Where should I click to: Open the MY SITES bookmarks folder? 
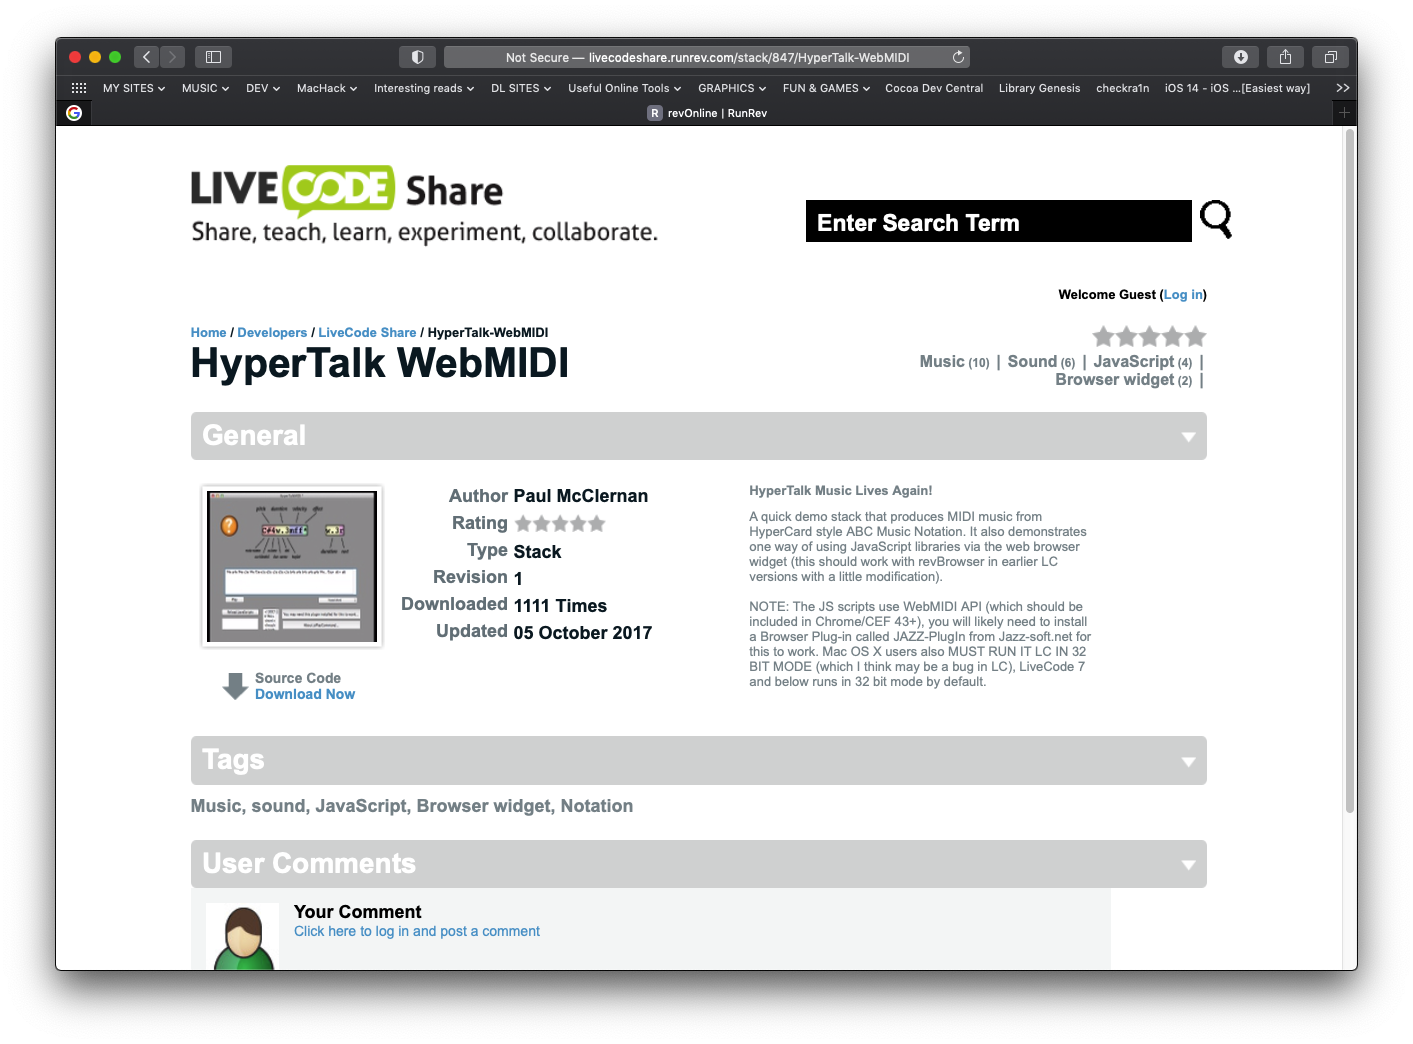tap(134, 88)
